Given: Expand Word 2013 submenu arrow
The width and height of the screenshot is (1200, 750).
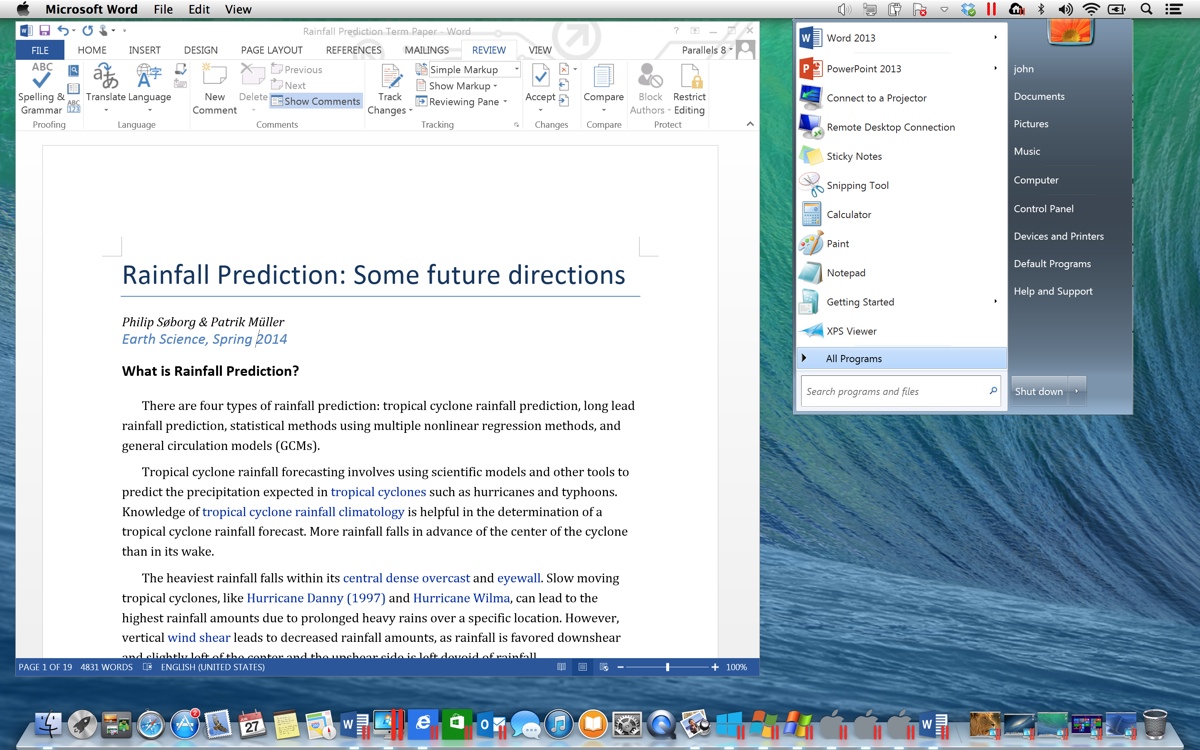Looking at the screenshot, I should [995, 38].
